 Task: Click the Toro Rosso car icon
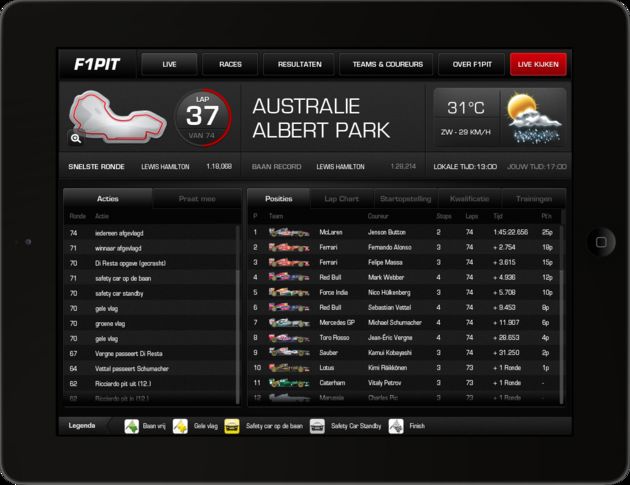click(289, 338)
